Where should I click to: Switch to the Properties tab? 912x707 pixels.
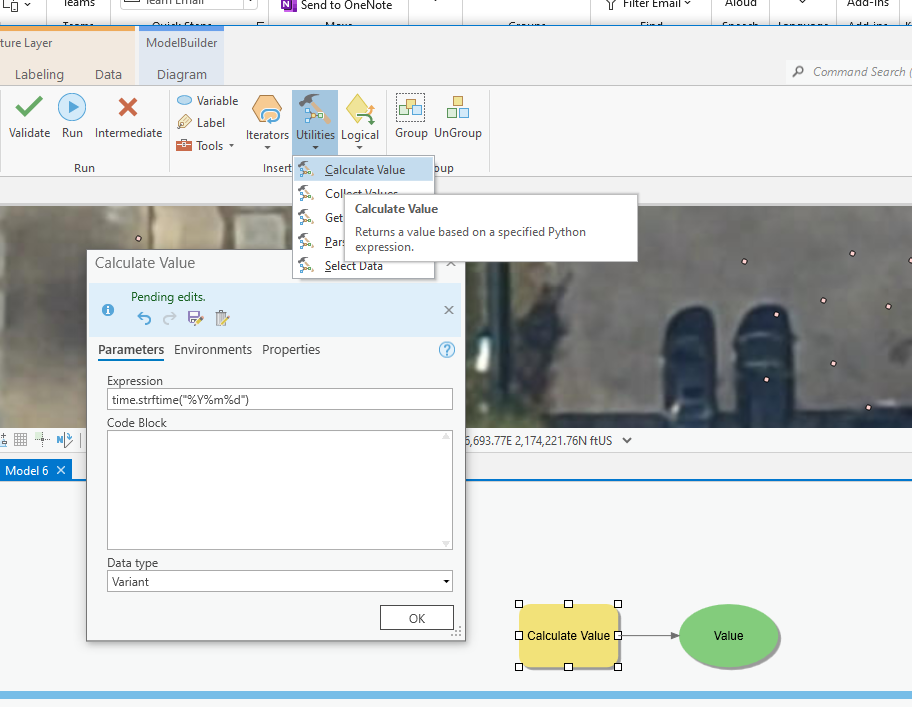pyautogui.click(x=291, y=350)
